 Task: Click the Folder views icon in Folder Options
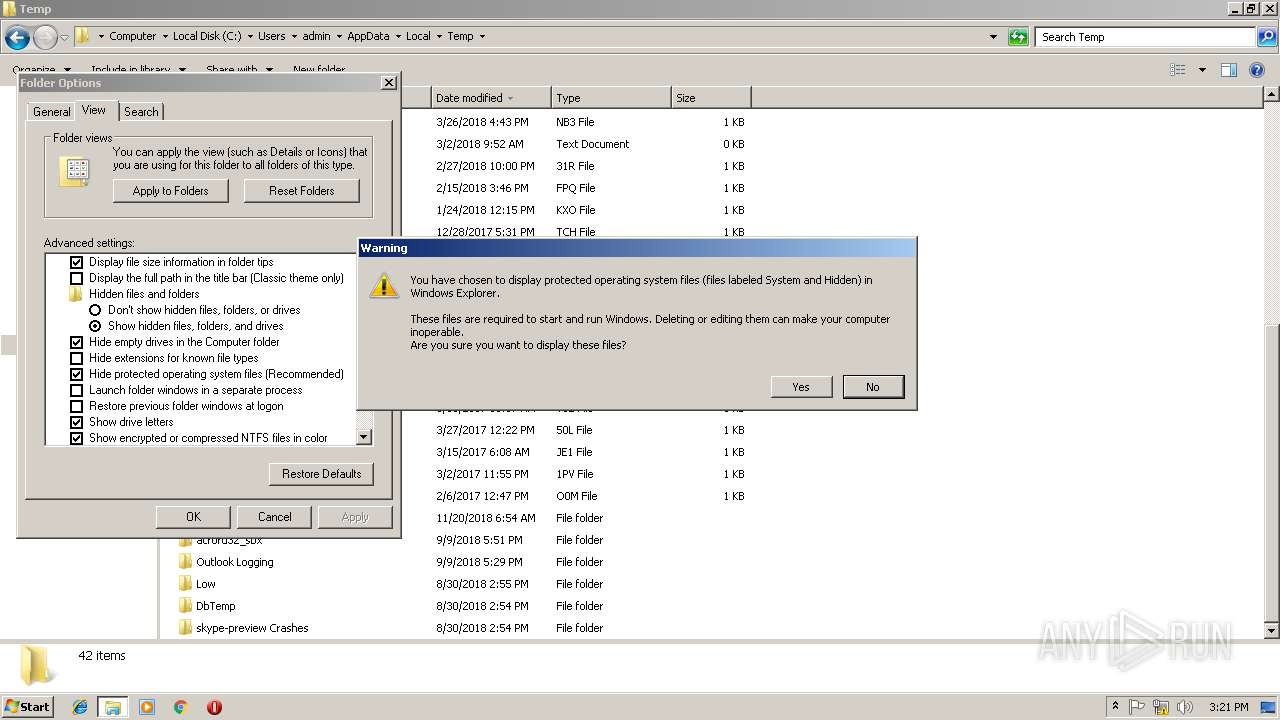click(75, 171)
